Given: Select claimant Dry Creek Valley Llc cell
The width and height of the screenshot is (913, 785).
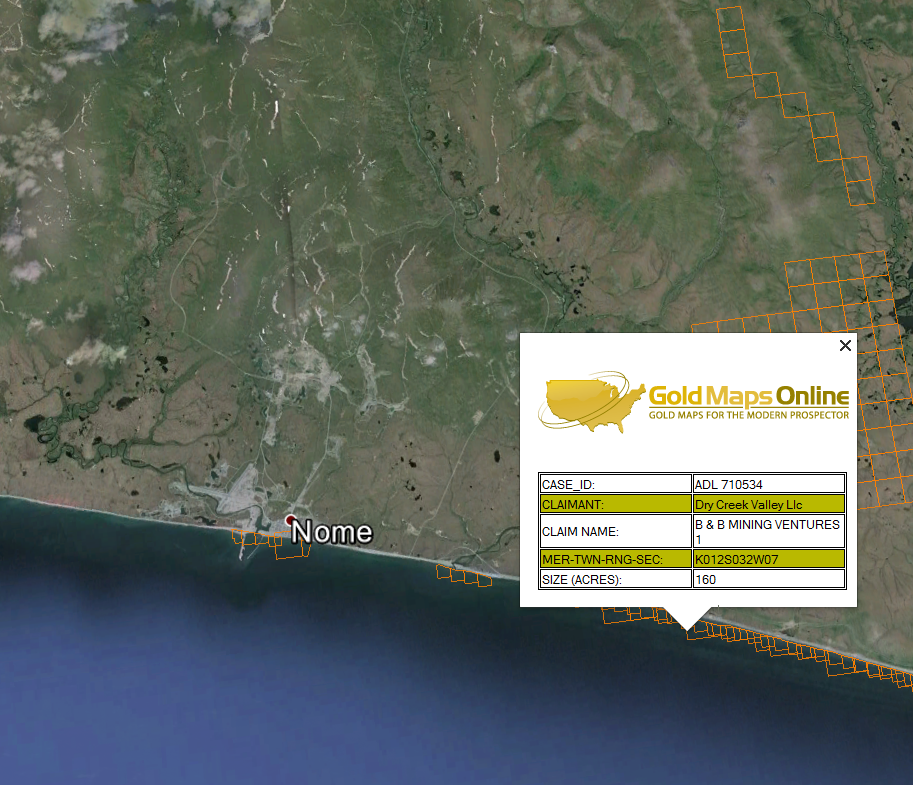Looking at the screenshot, I should 769,504.
